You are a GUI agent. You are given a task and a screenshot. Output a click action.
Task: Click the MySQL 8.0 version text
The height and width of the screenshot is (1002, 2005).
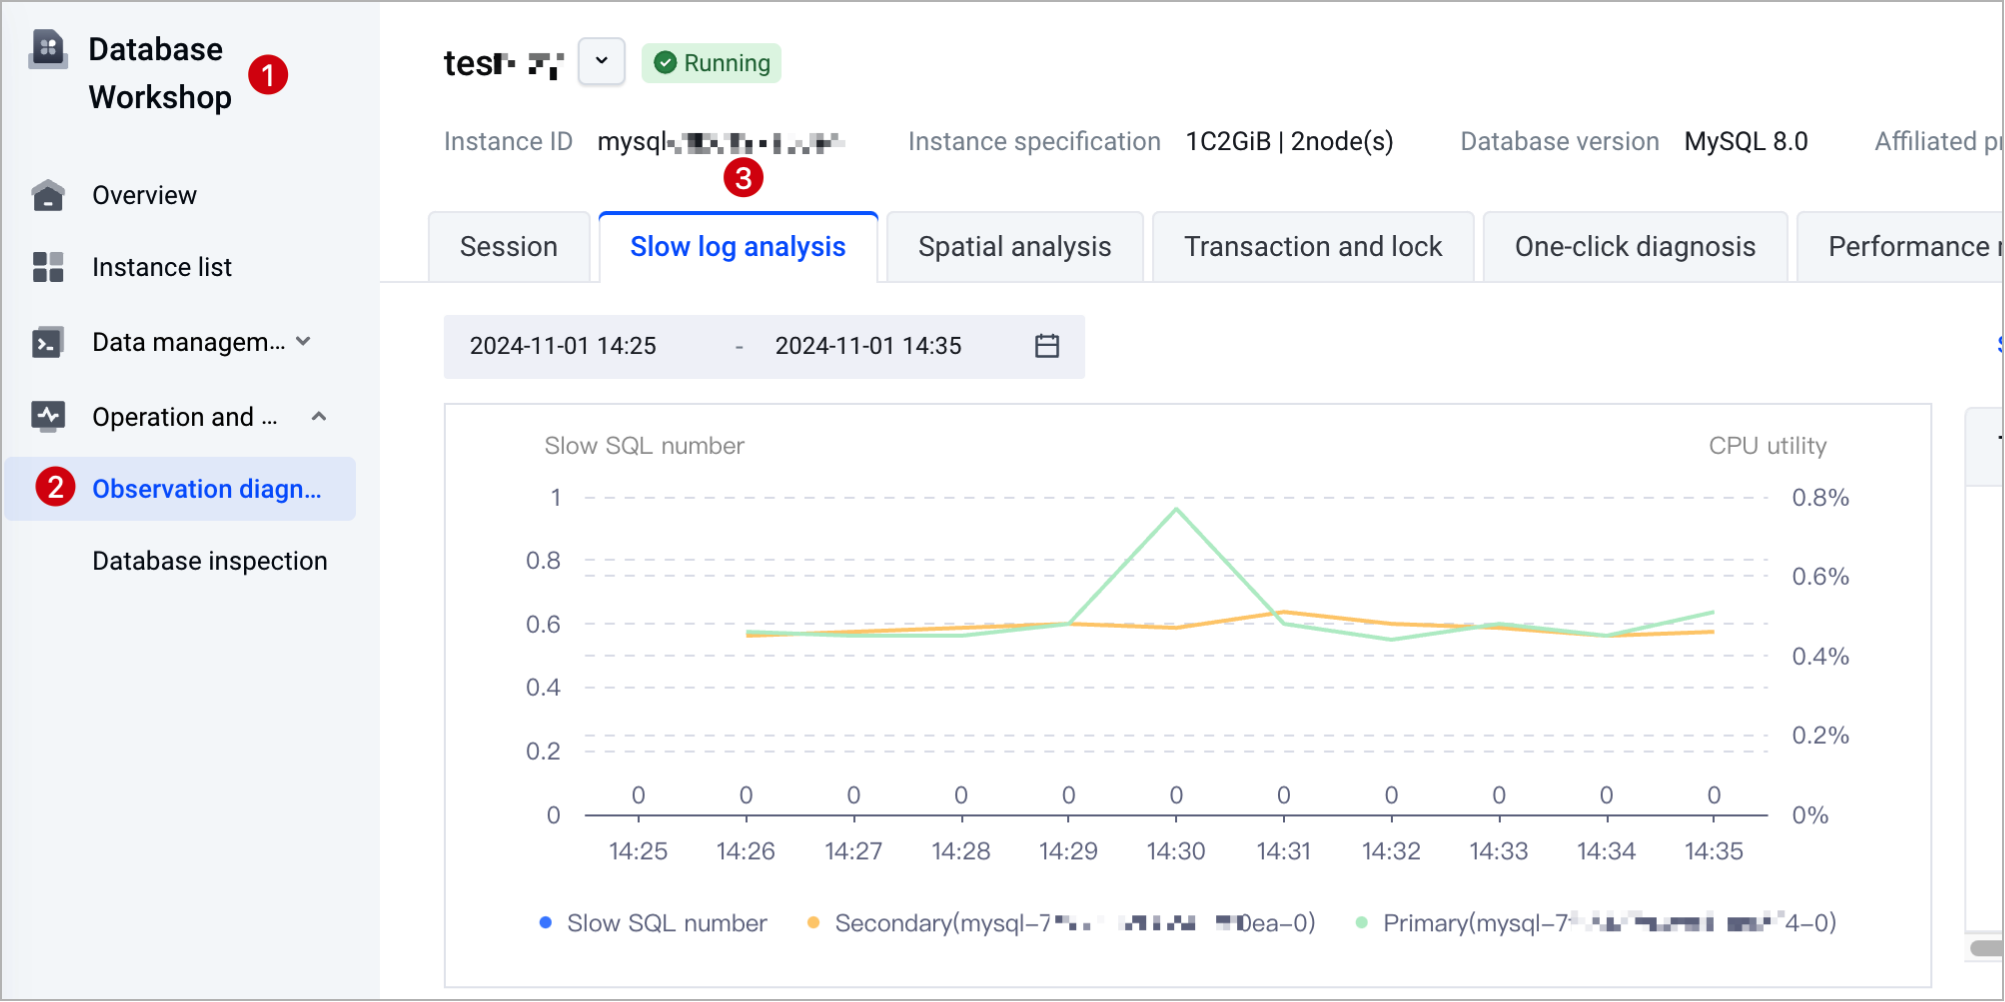1746,142
